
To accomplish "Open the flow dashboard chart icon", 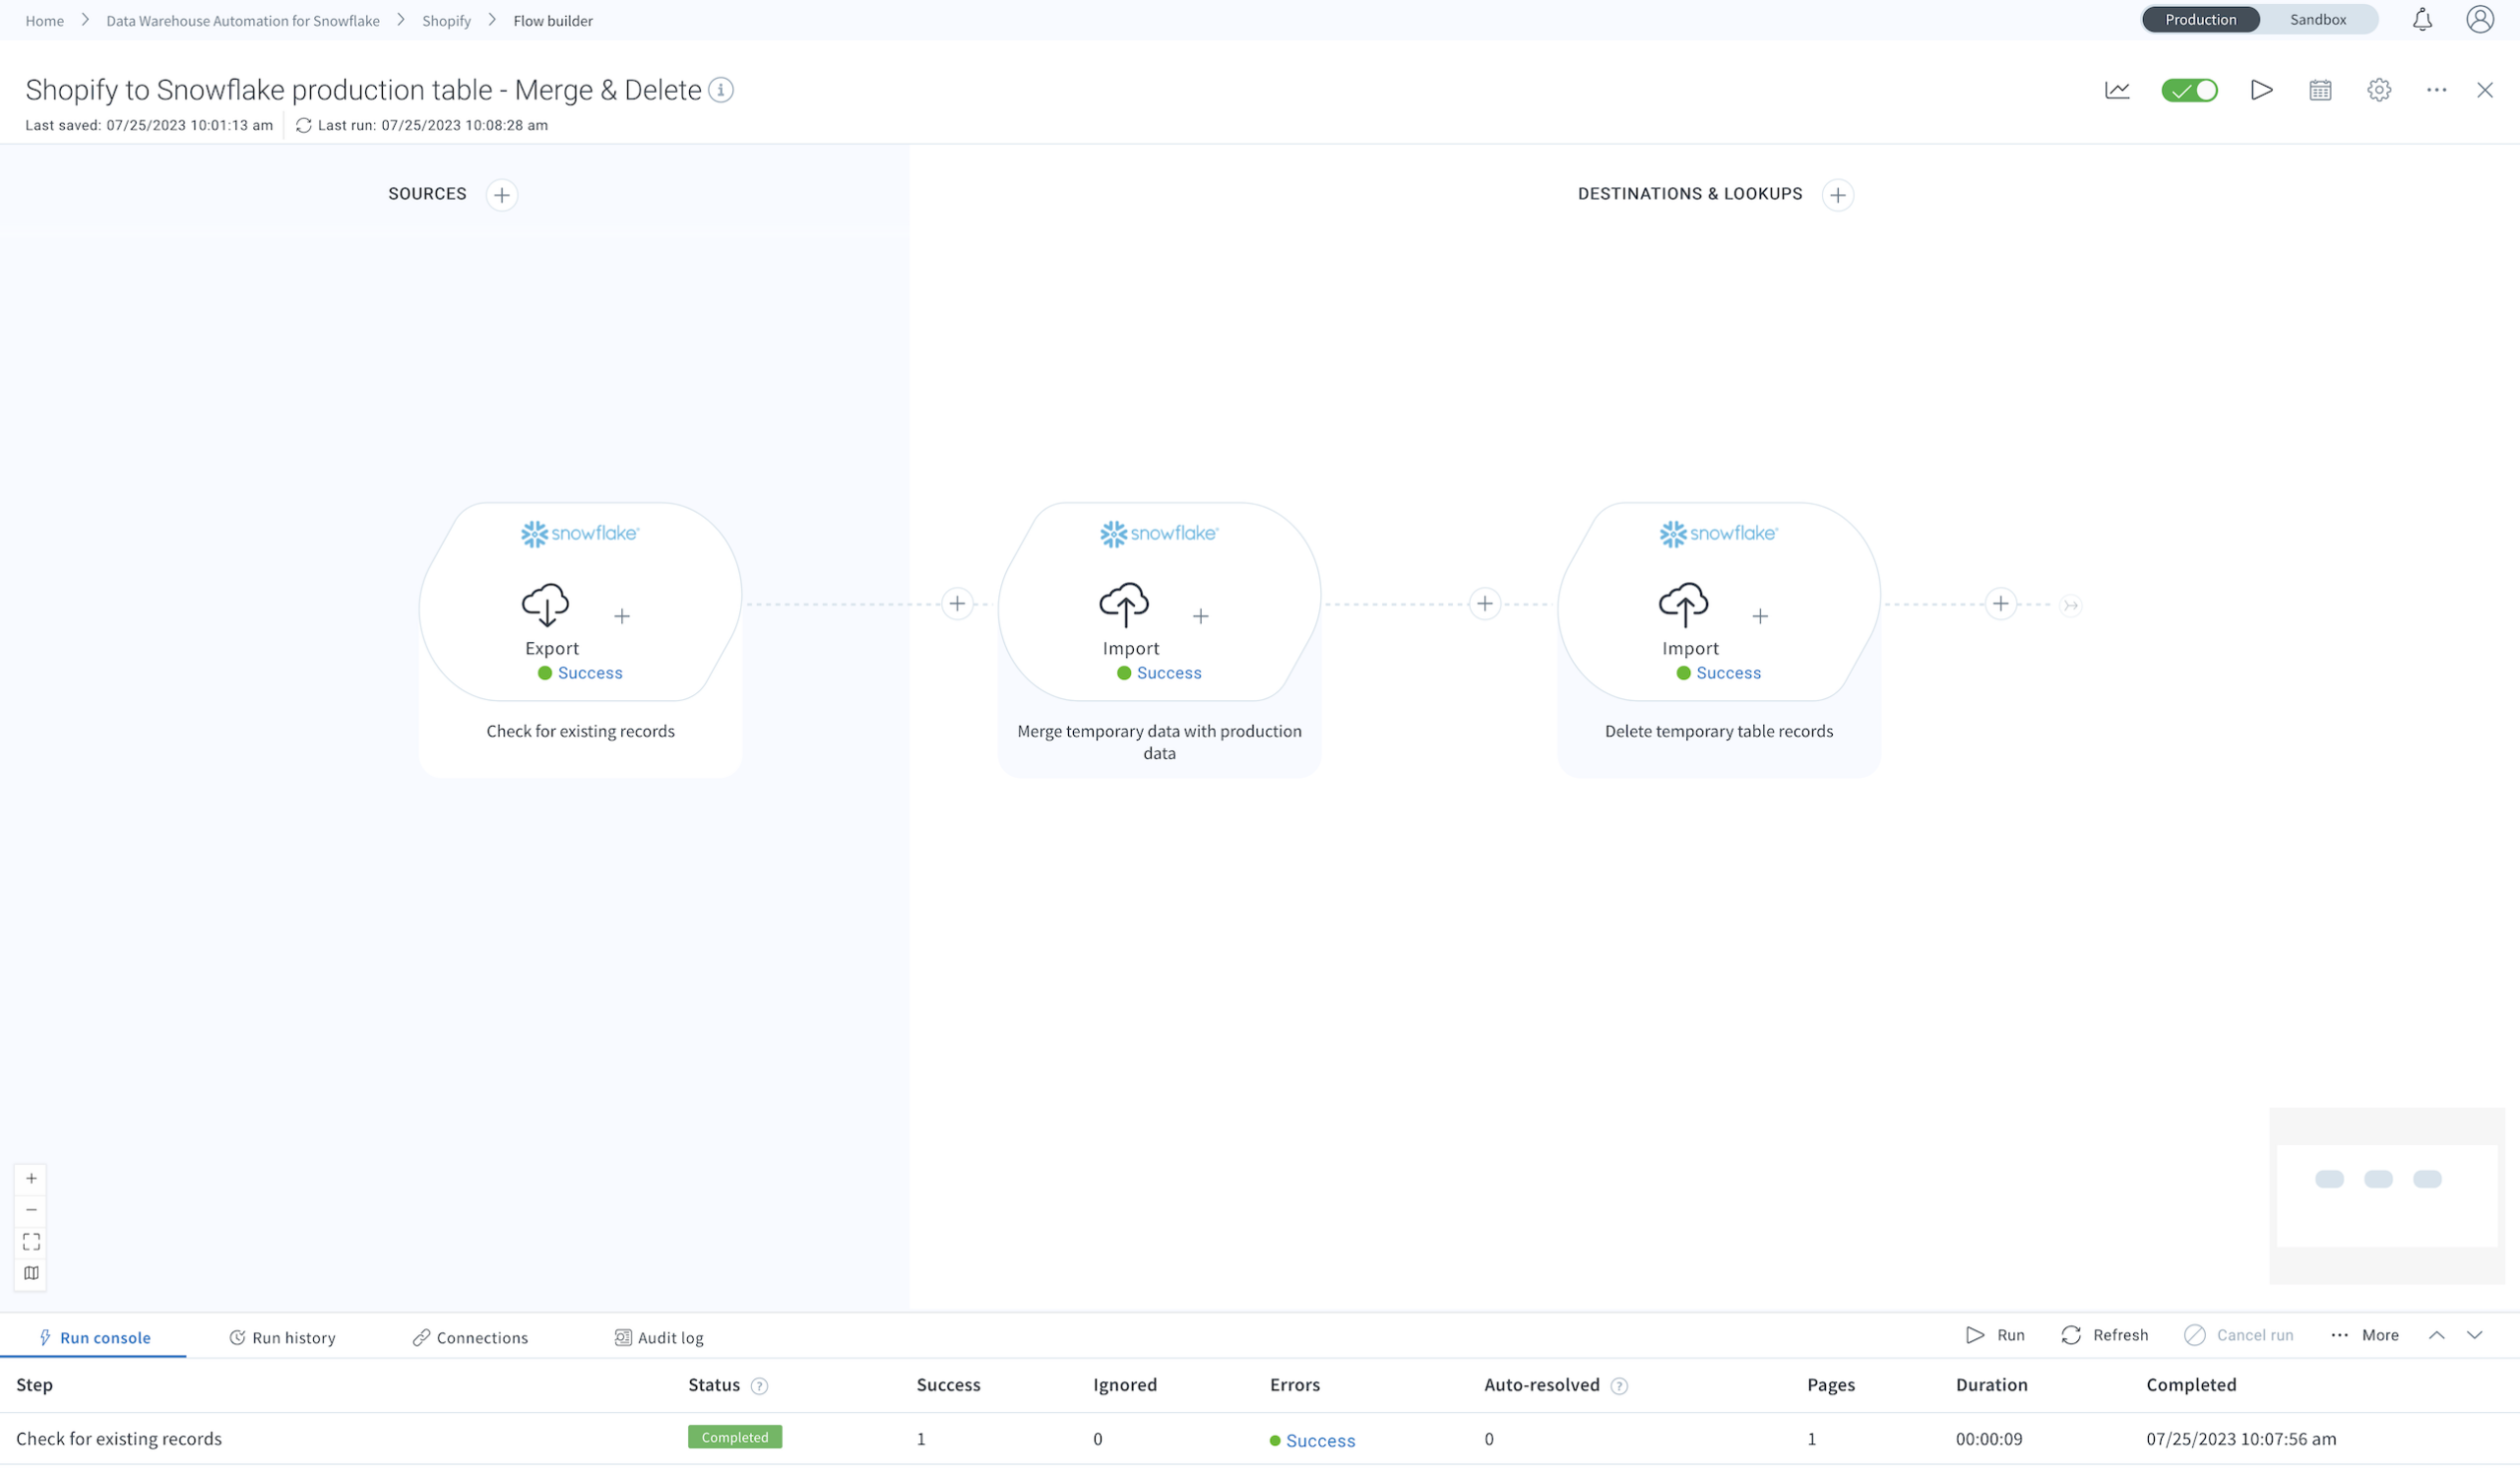I will pyautogui.click(x=2117, y=90).
